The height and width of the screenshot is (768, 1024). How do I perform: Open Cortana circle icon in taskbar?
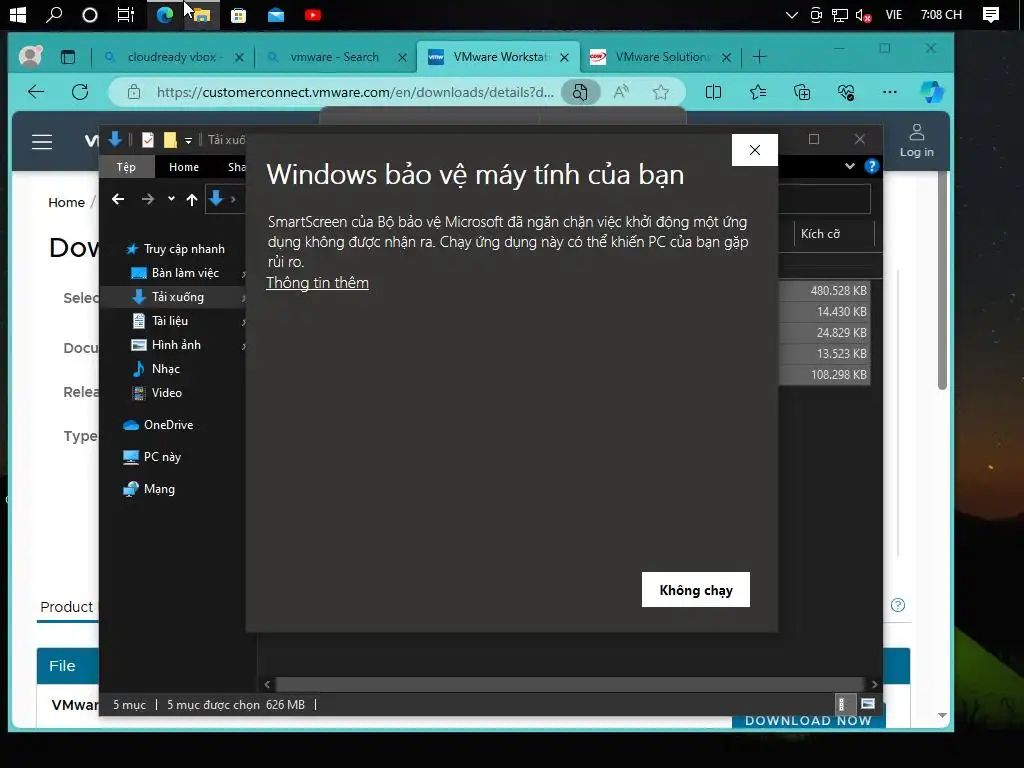89,14
